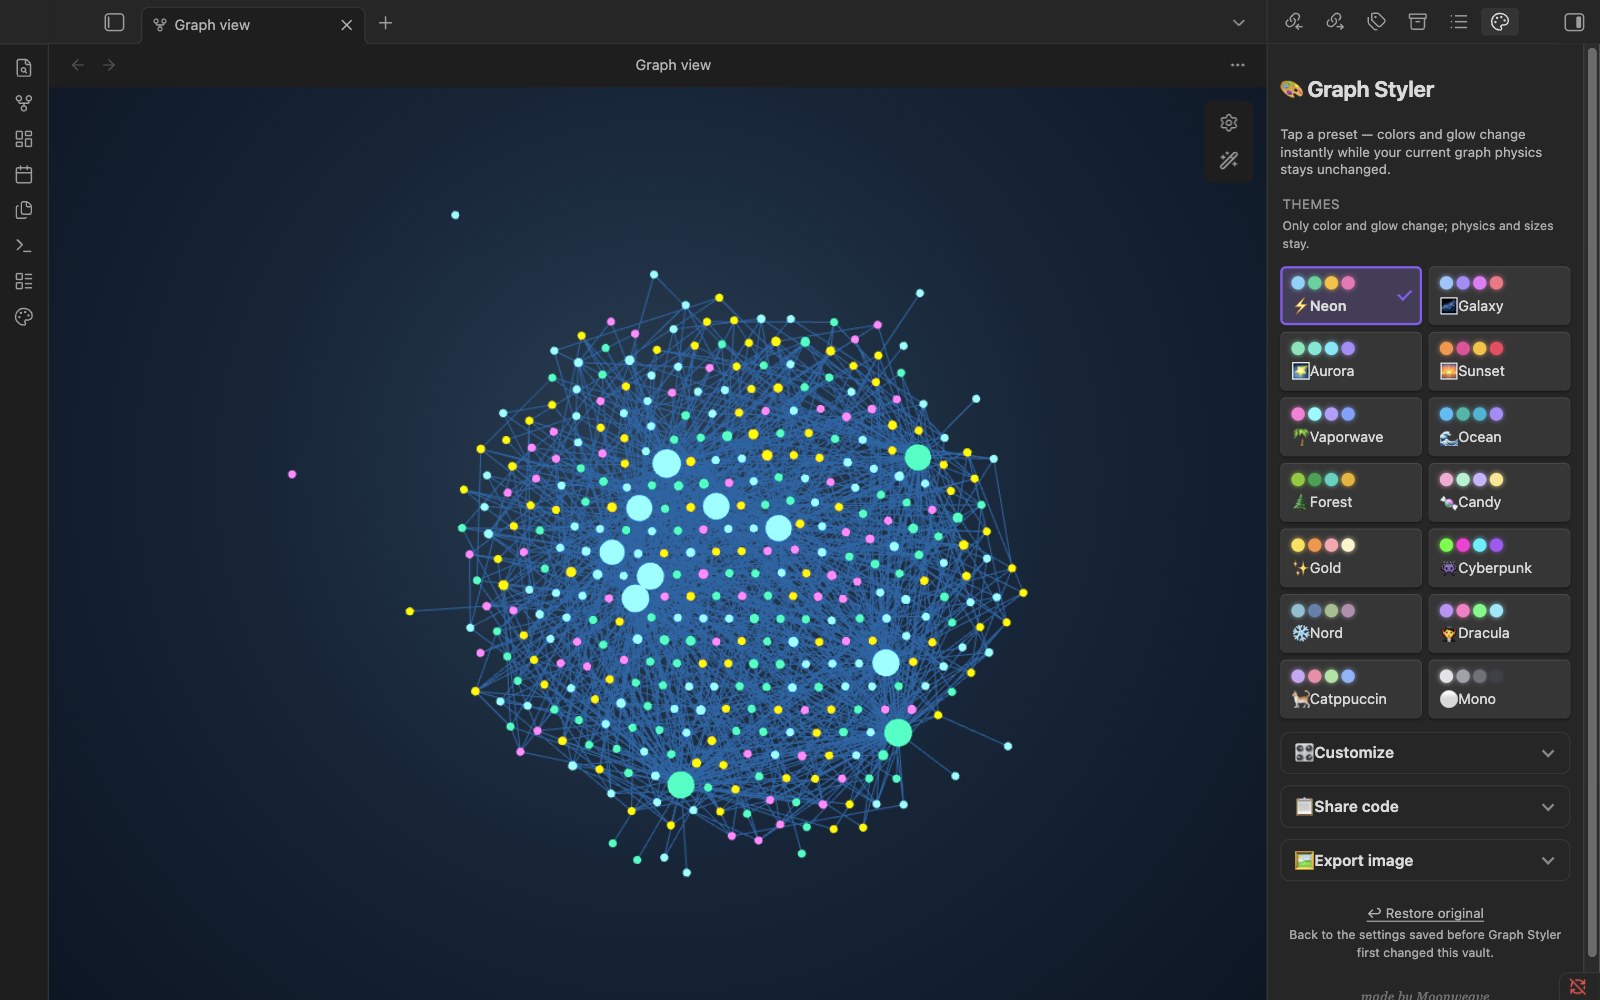The width and height of the screenshot is (1600, 1000).
Task: Open the tab list dropdown chevron
Action: point(1239,23)
